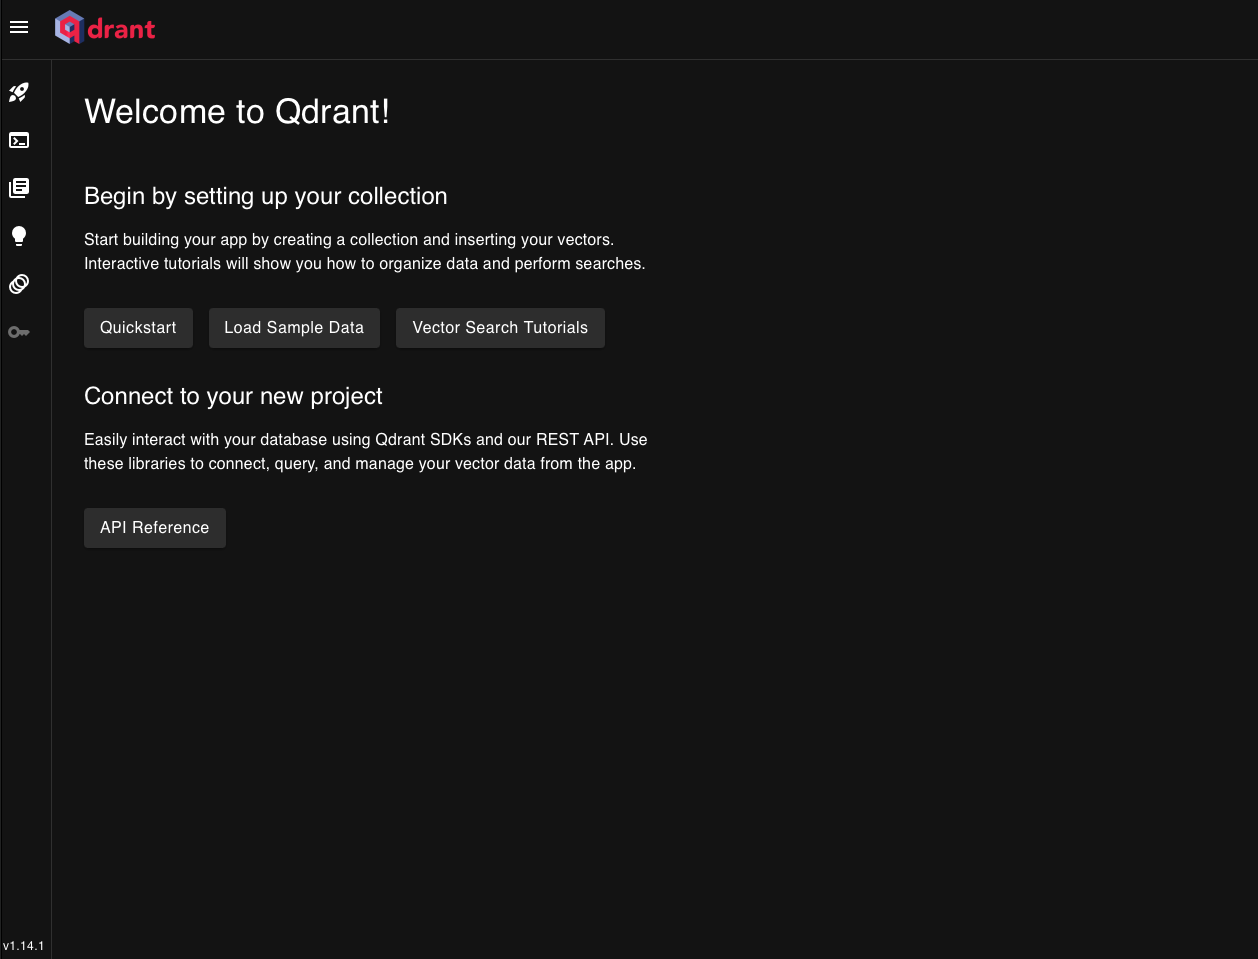Click the Load Sample Data button
Image resolution: width=1258 pixels, height=959 pixels.
[x=294, y=328]
